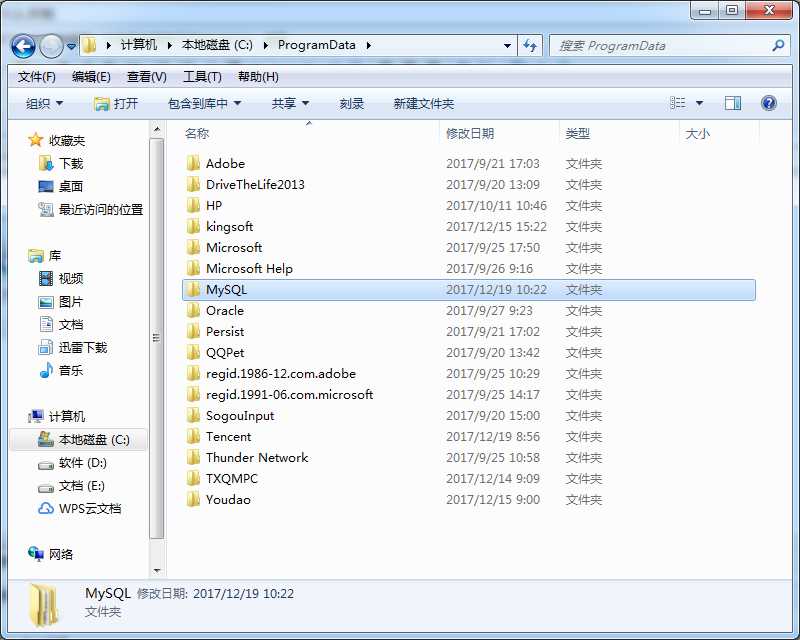
Task: Click the navigation pane scrollbar down arrow
Action: click(x=157, y=571)
